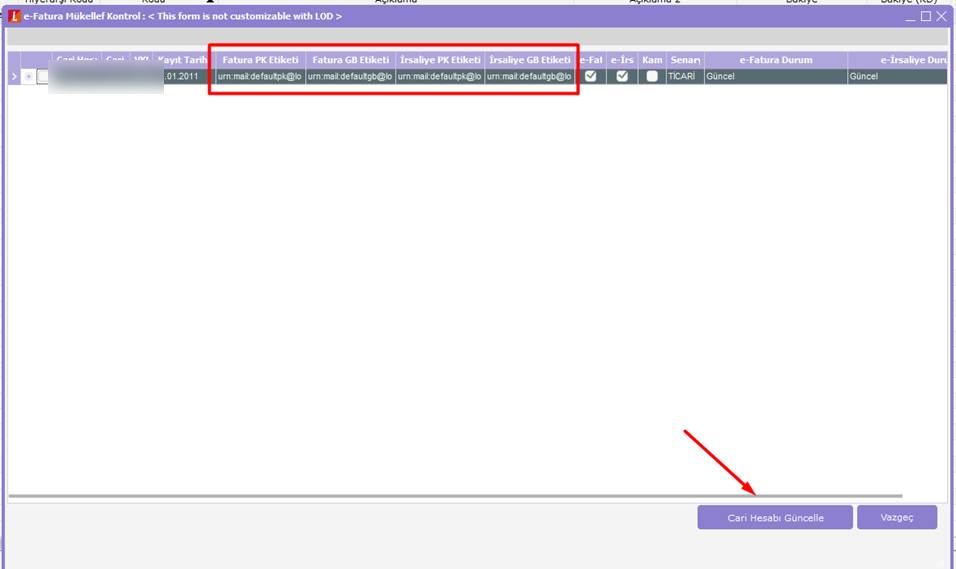The width and height of the screenshot is (956, 569).
Task: Click the Kayıt Tarihi column header
Action: (x=183, y=60)
